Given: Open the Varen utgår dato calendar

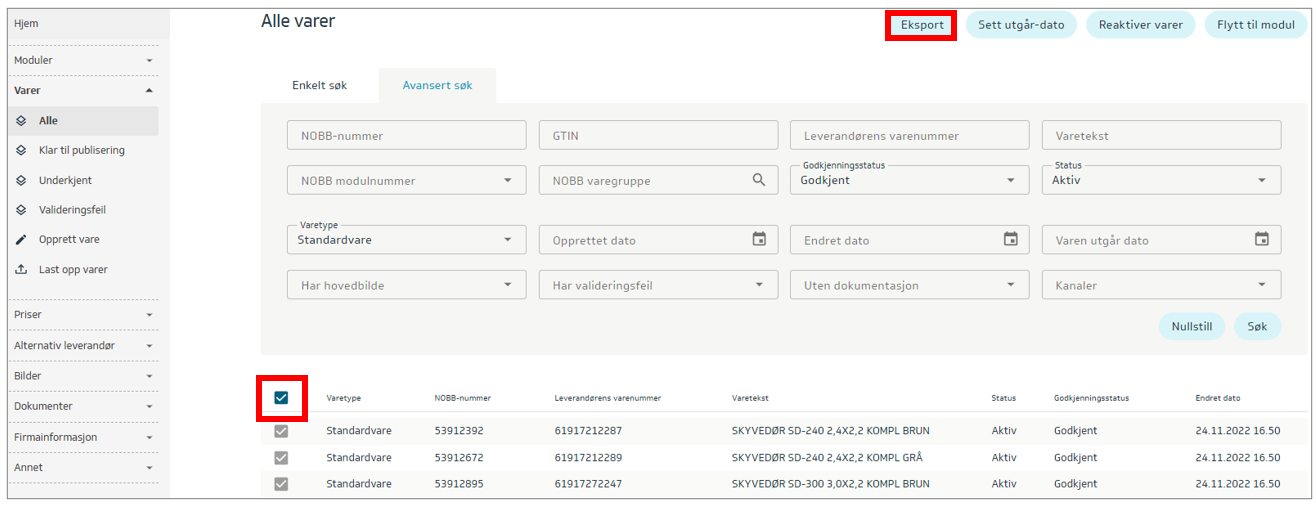Looking at the screenshot, I should click(1262, 240).
